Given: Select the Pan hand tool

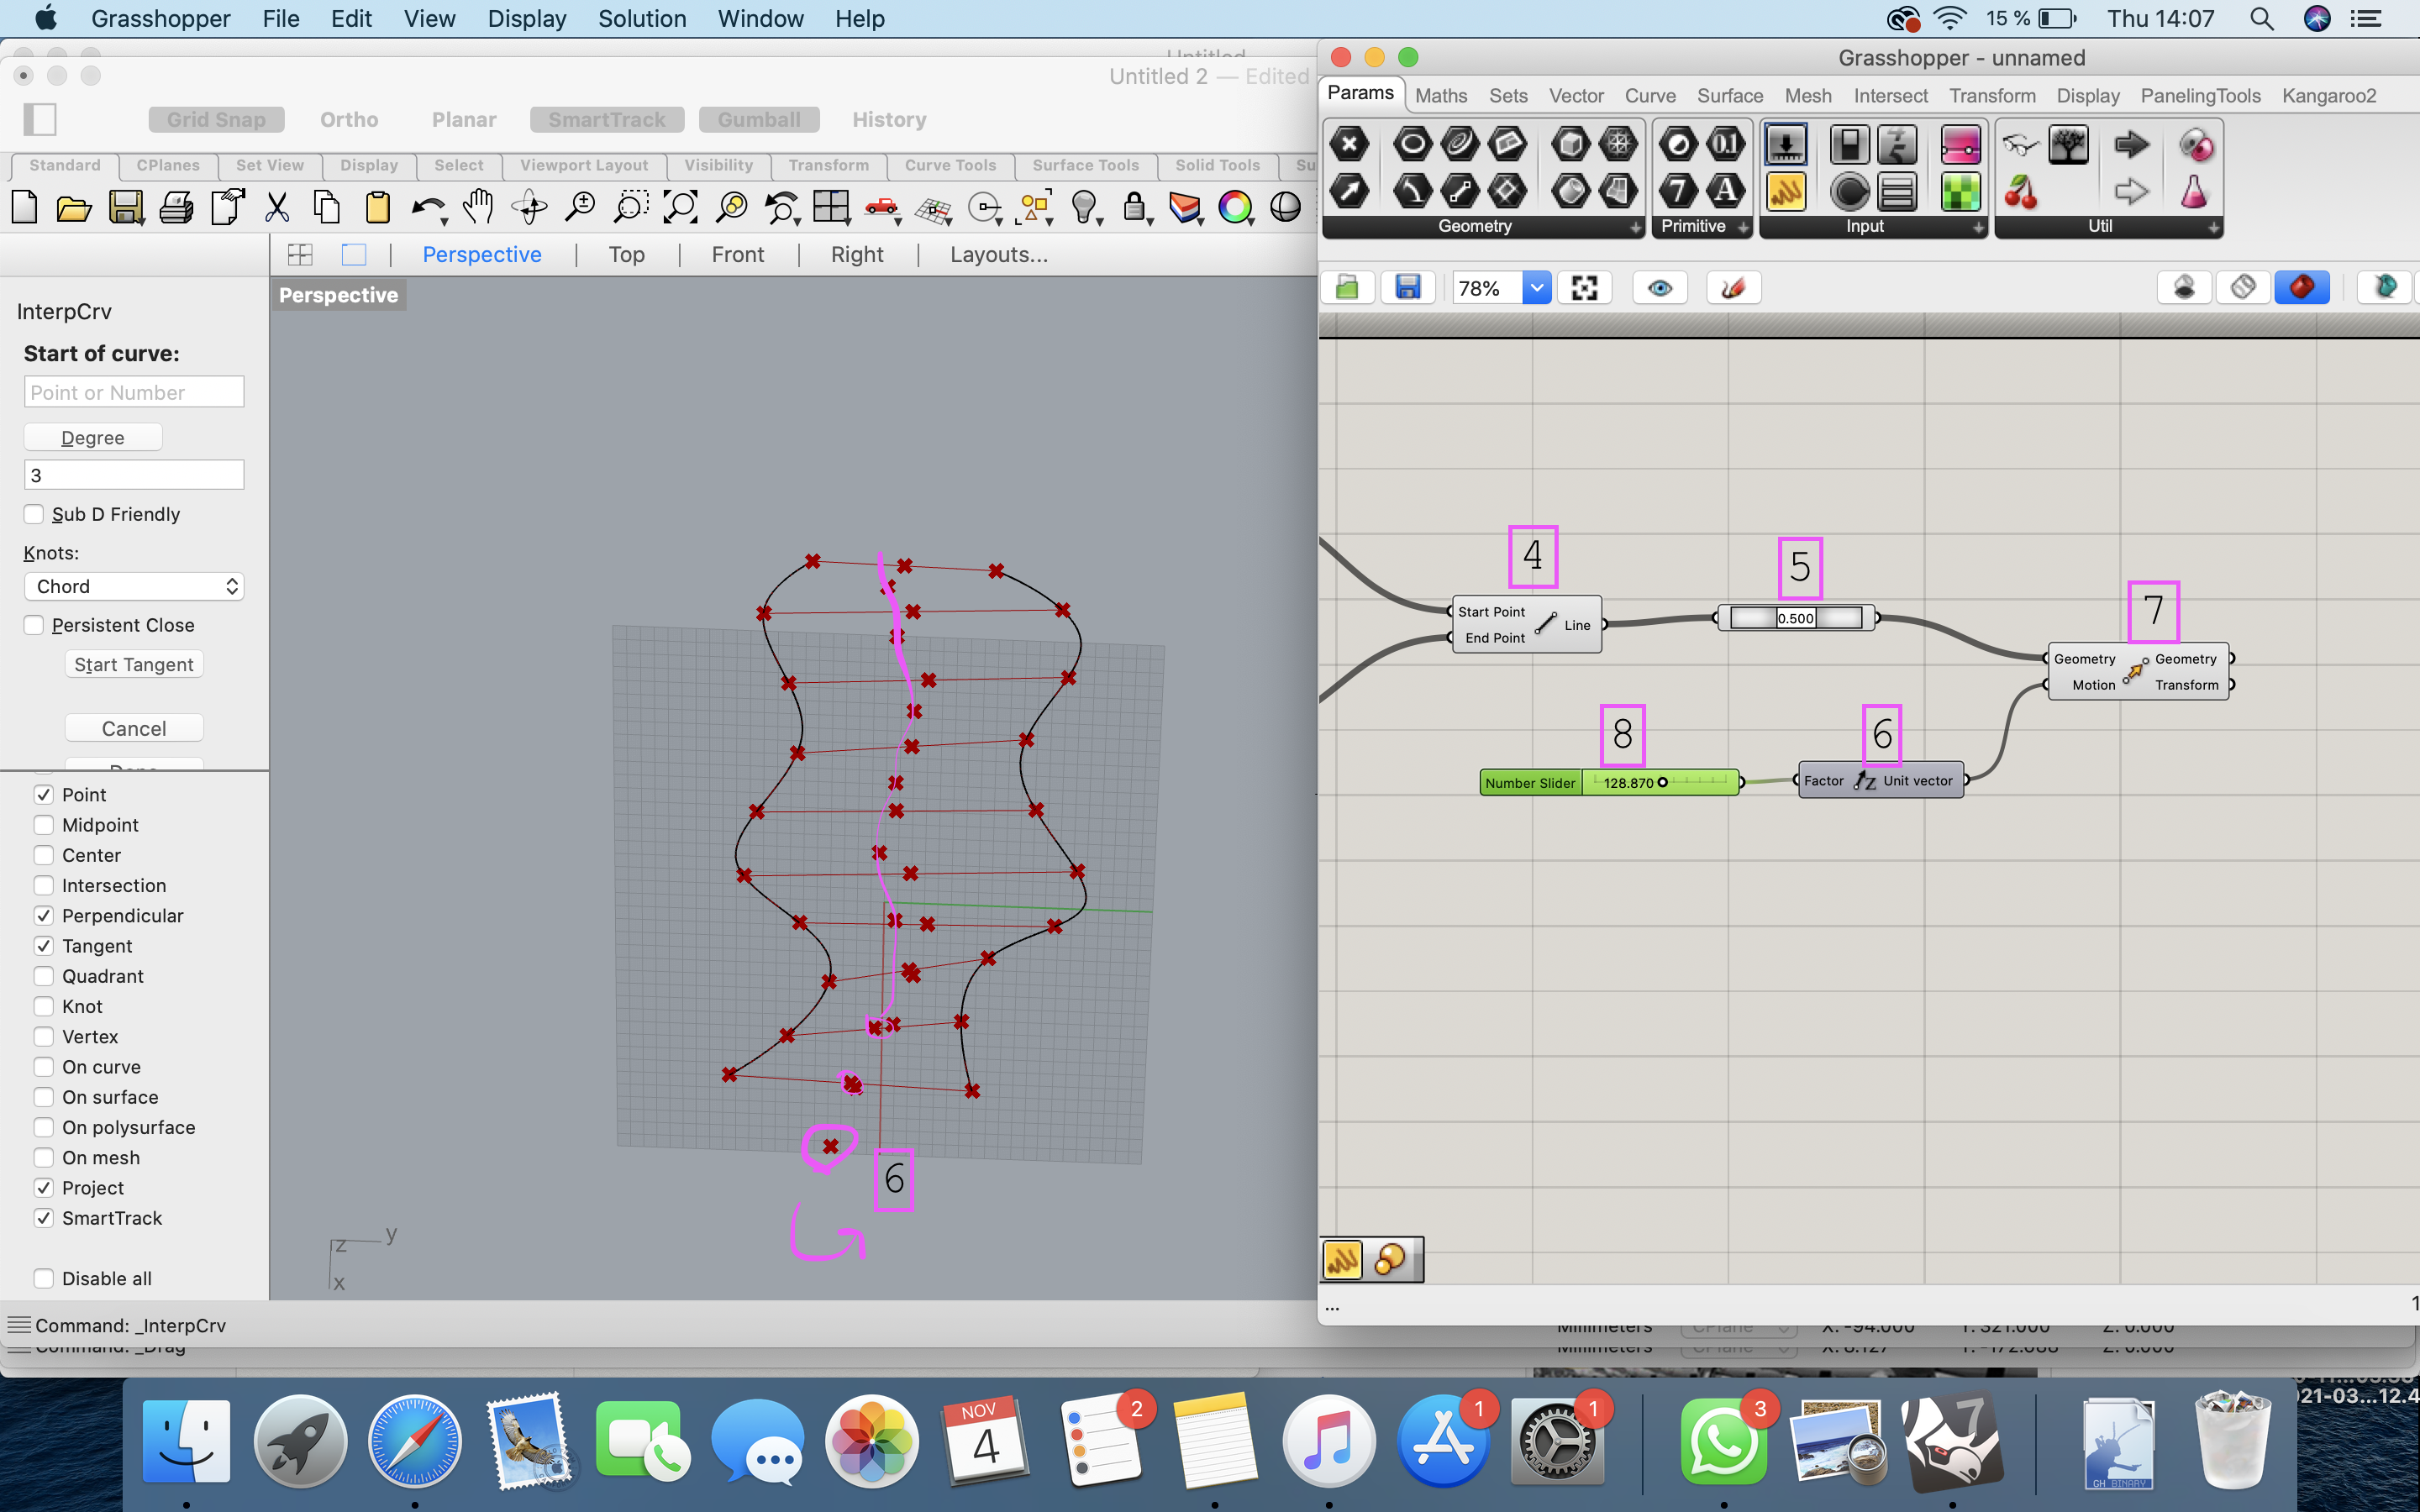Looking at the screenshot, I should [x=479, y=207].
